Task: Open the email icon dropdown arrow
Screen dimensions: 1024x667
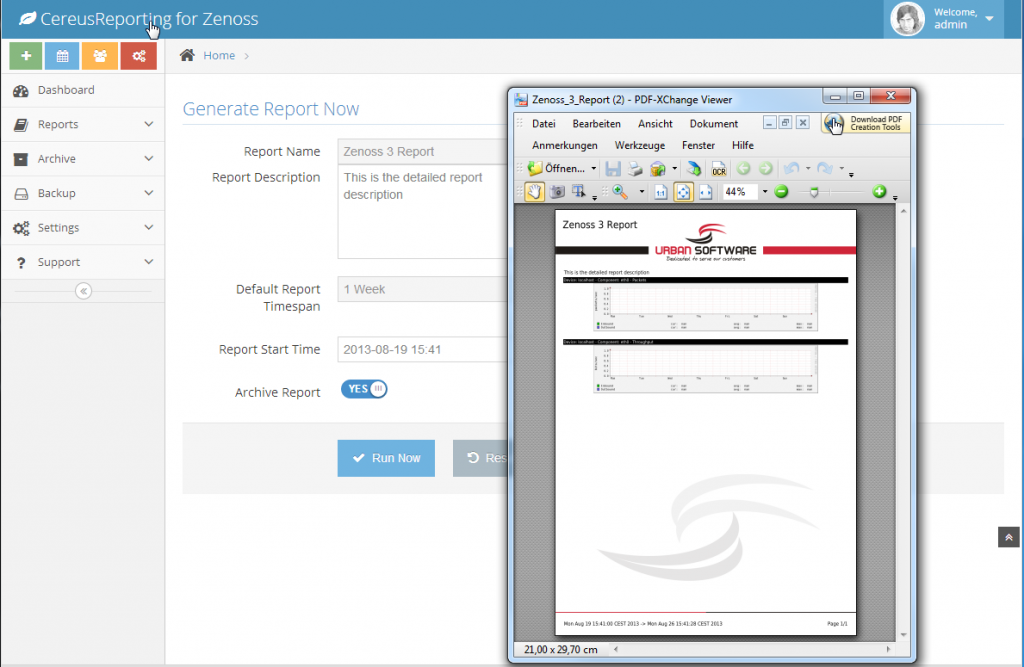Action: pyautogui.click(x=675, y=169)
